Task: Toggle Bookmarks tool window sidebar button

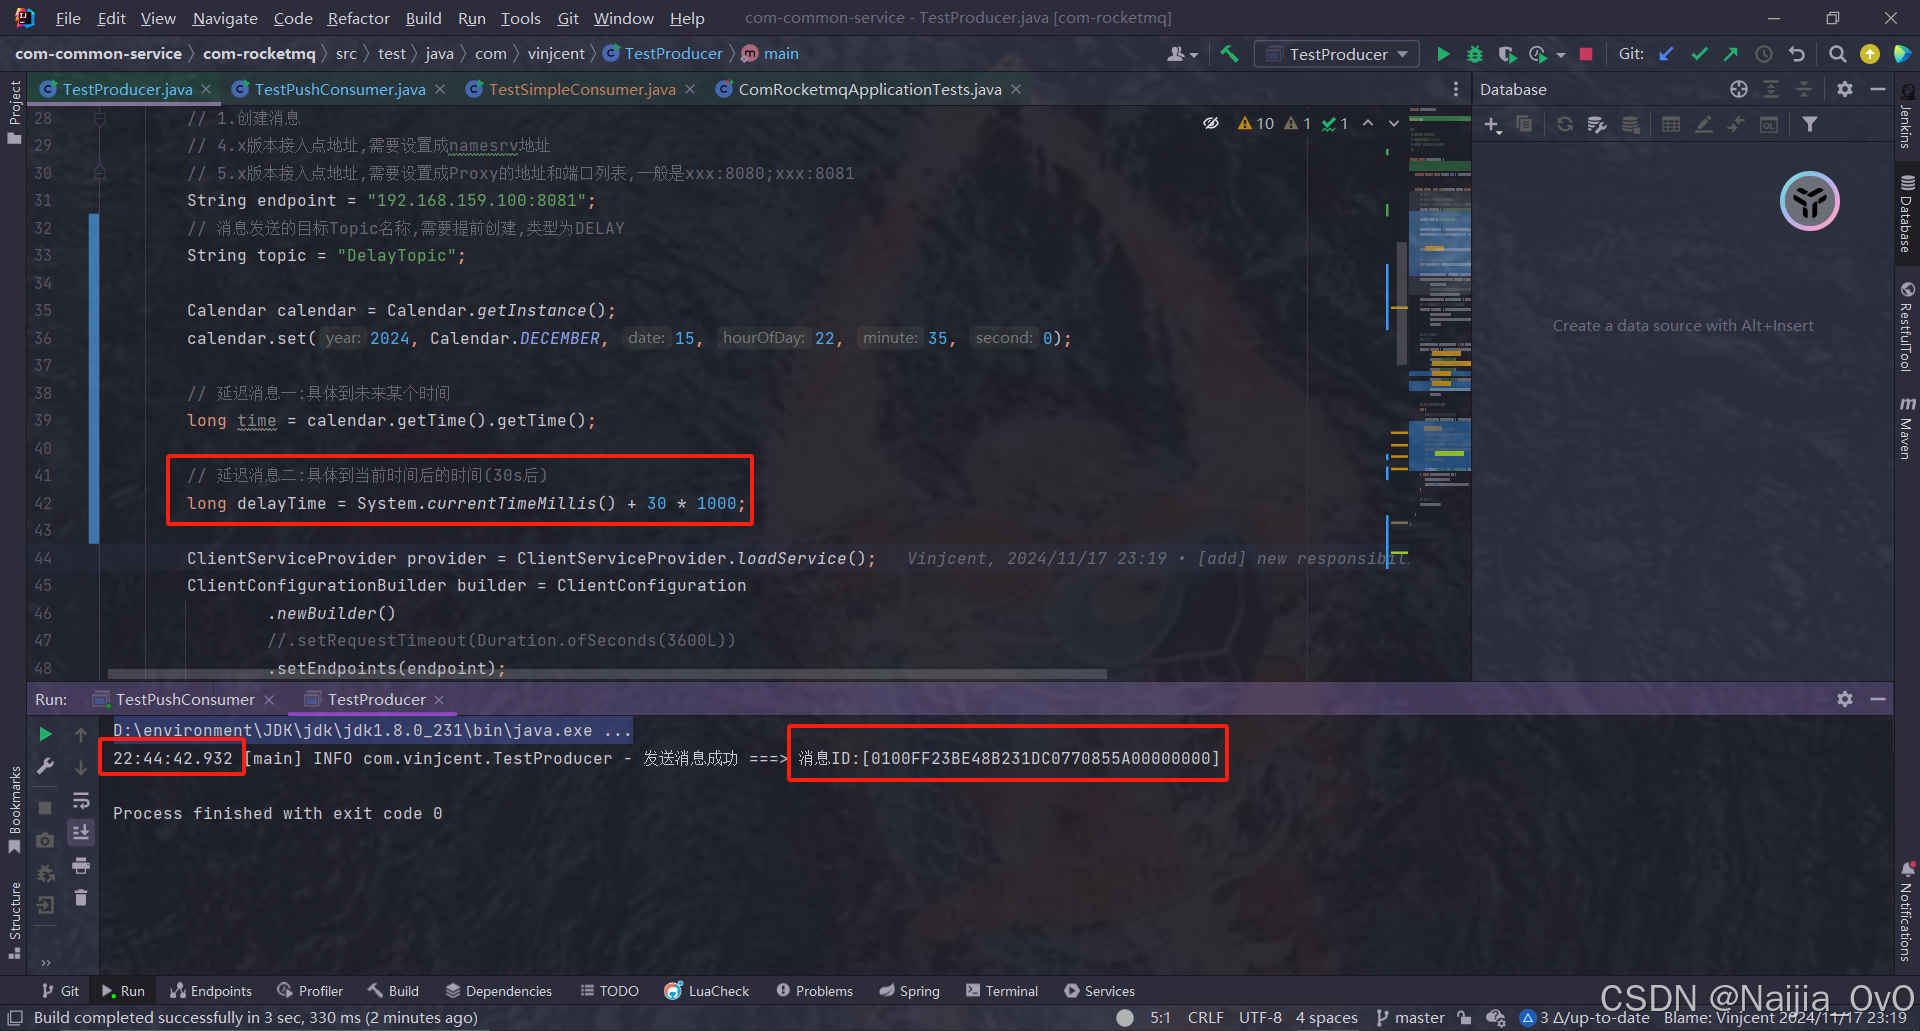Action: (x=14, y=810)
